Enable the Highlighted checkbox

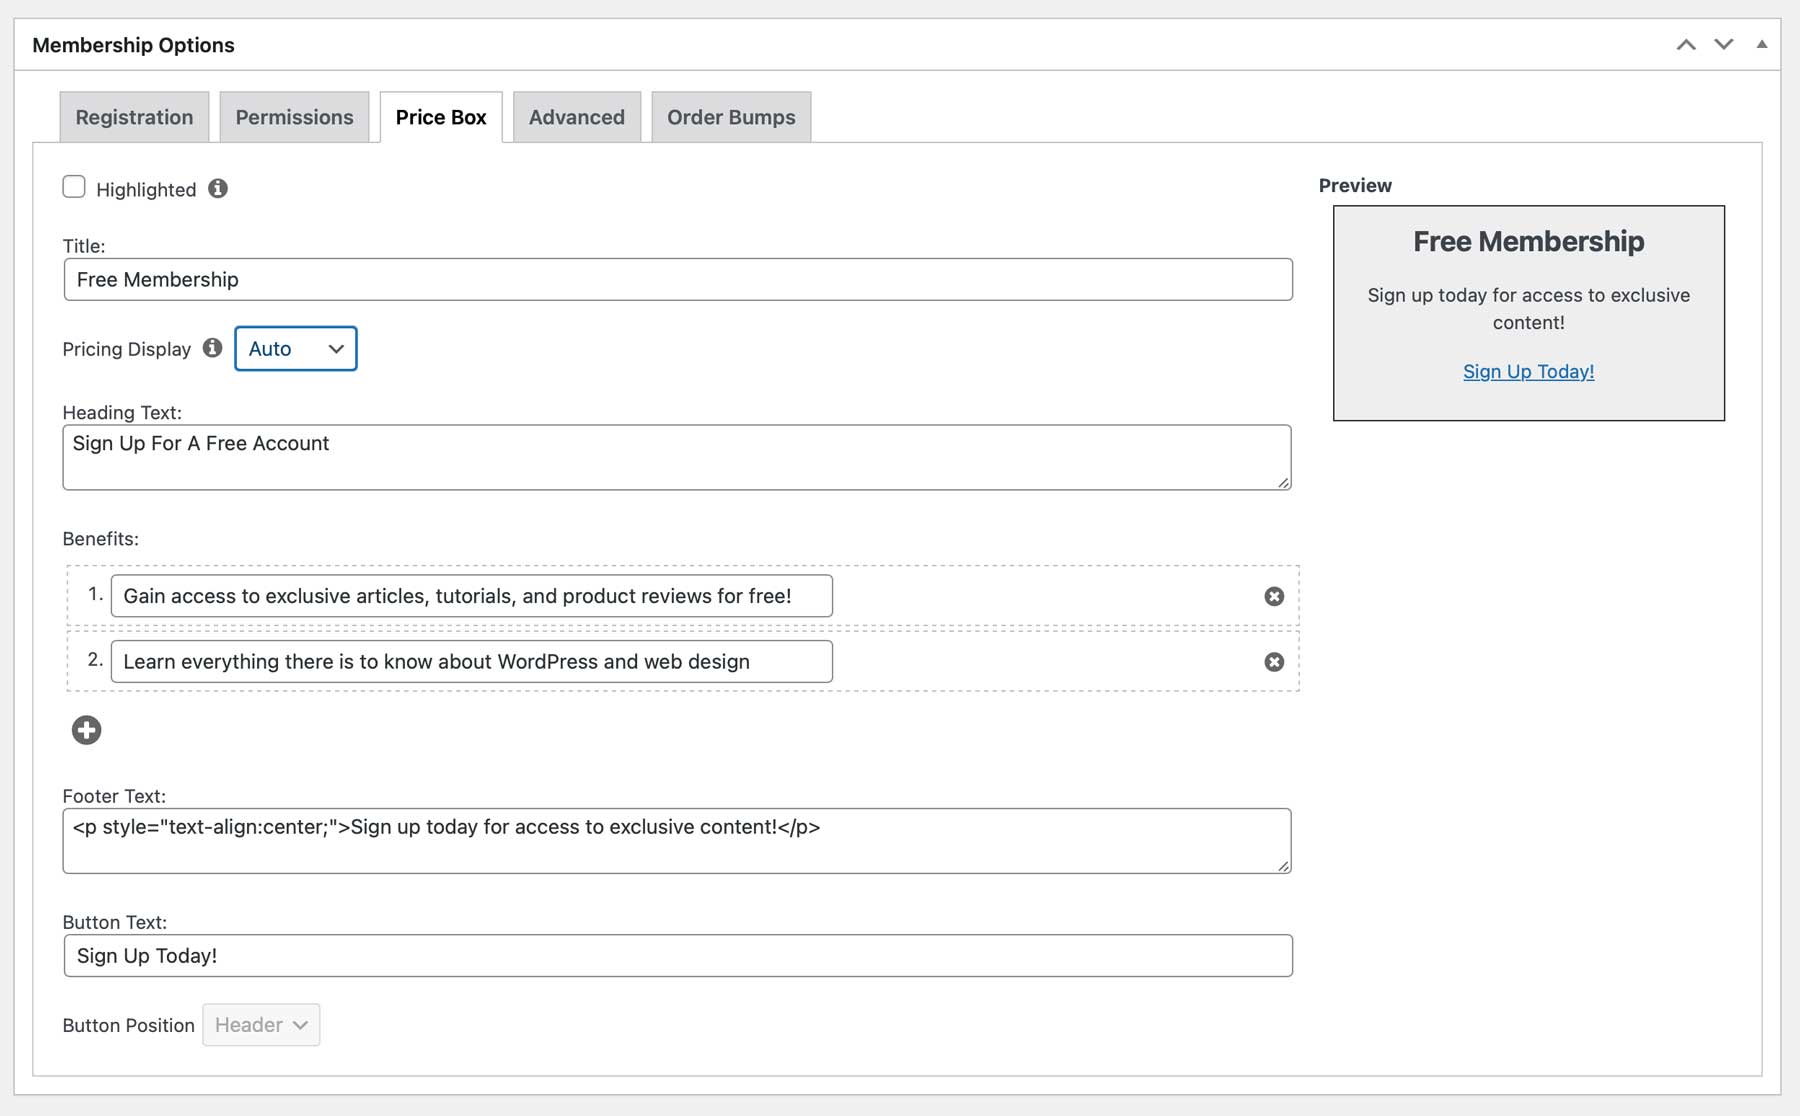74,186
